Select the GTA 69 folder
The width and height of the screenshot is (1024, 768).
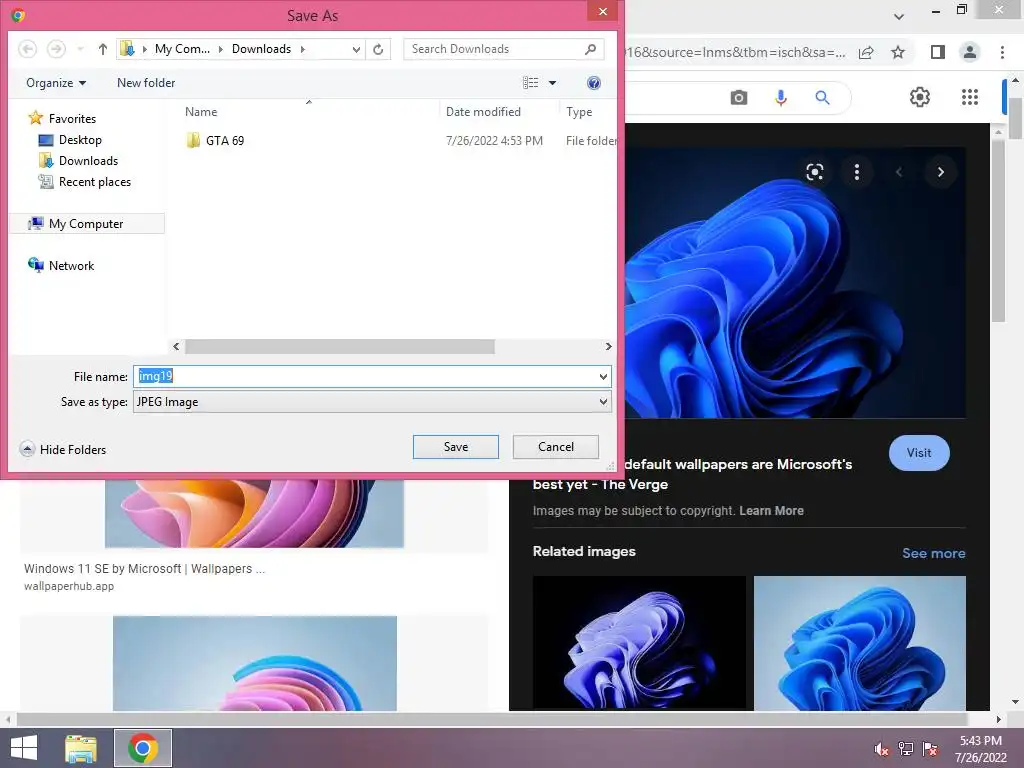coord(216,140)
